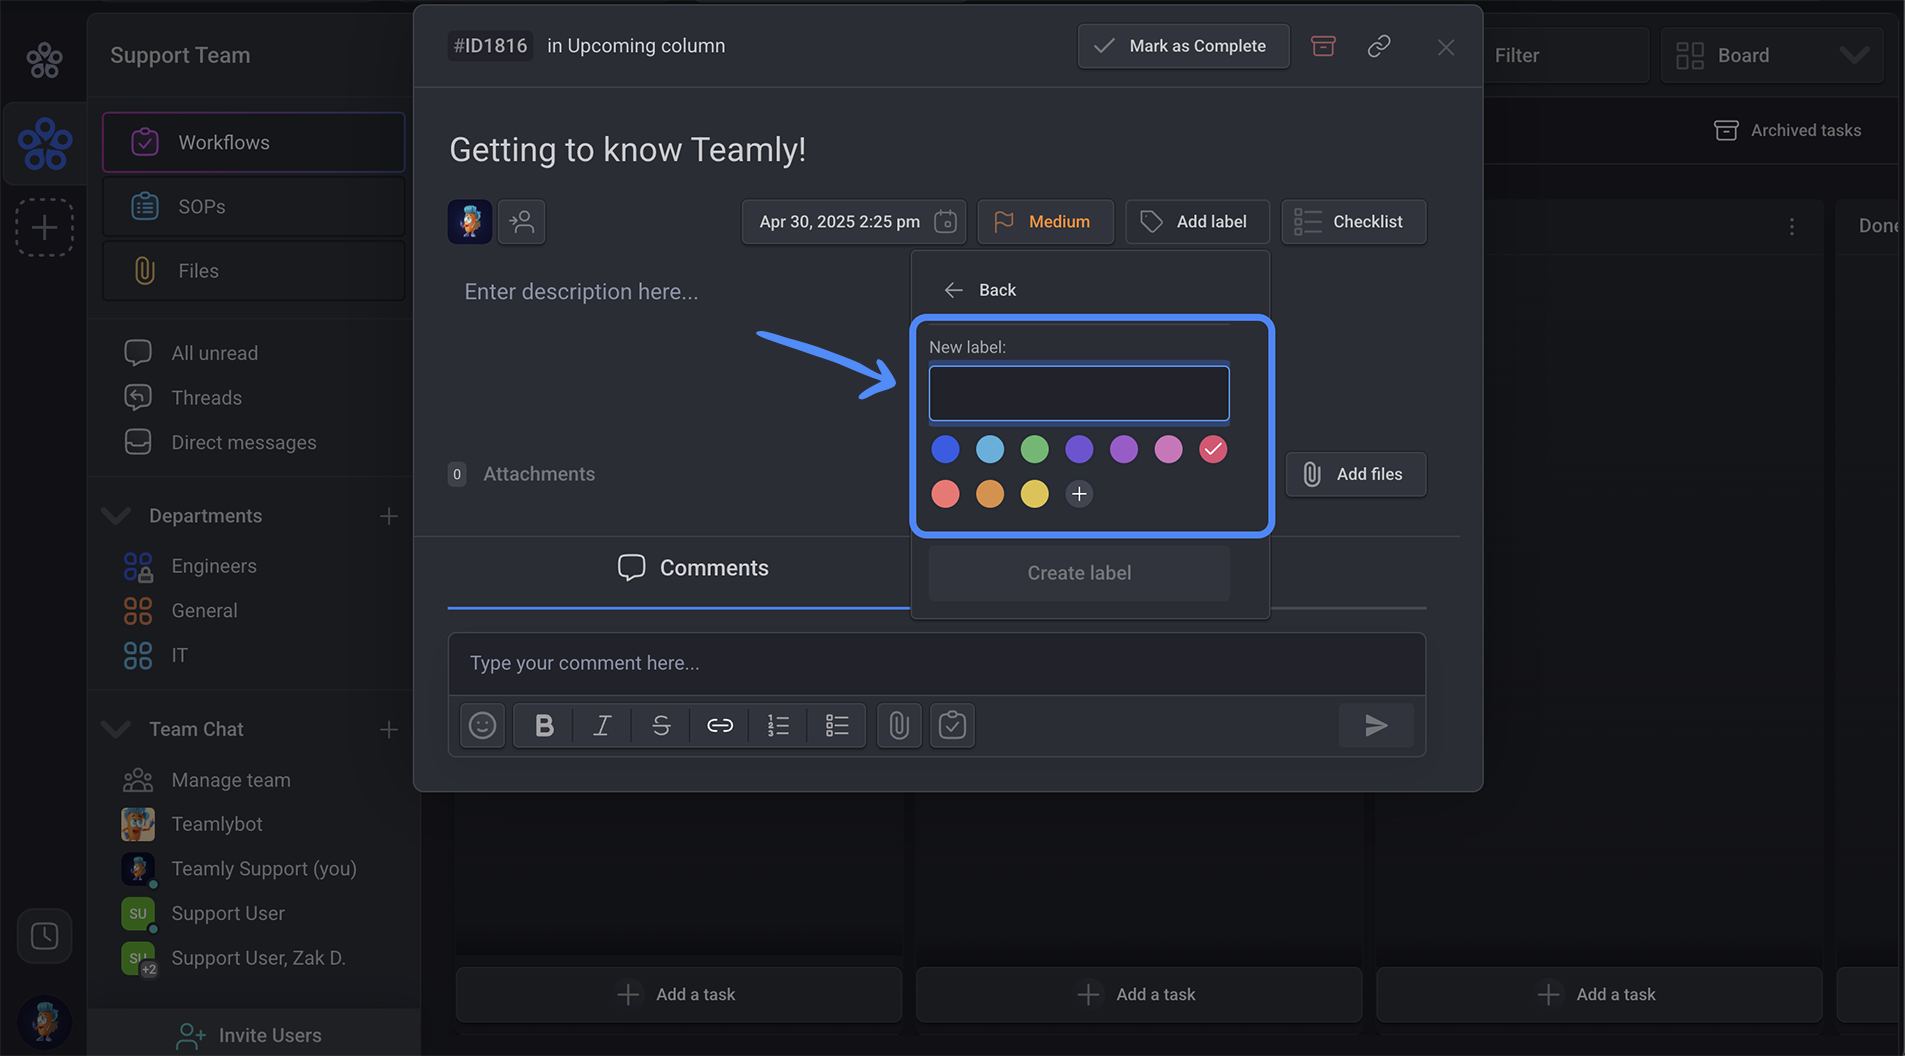Insert a hyperlink in the comment
Viewport: 1905px width, 1056px height.
(720, 725)
